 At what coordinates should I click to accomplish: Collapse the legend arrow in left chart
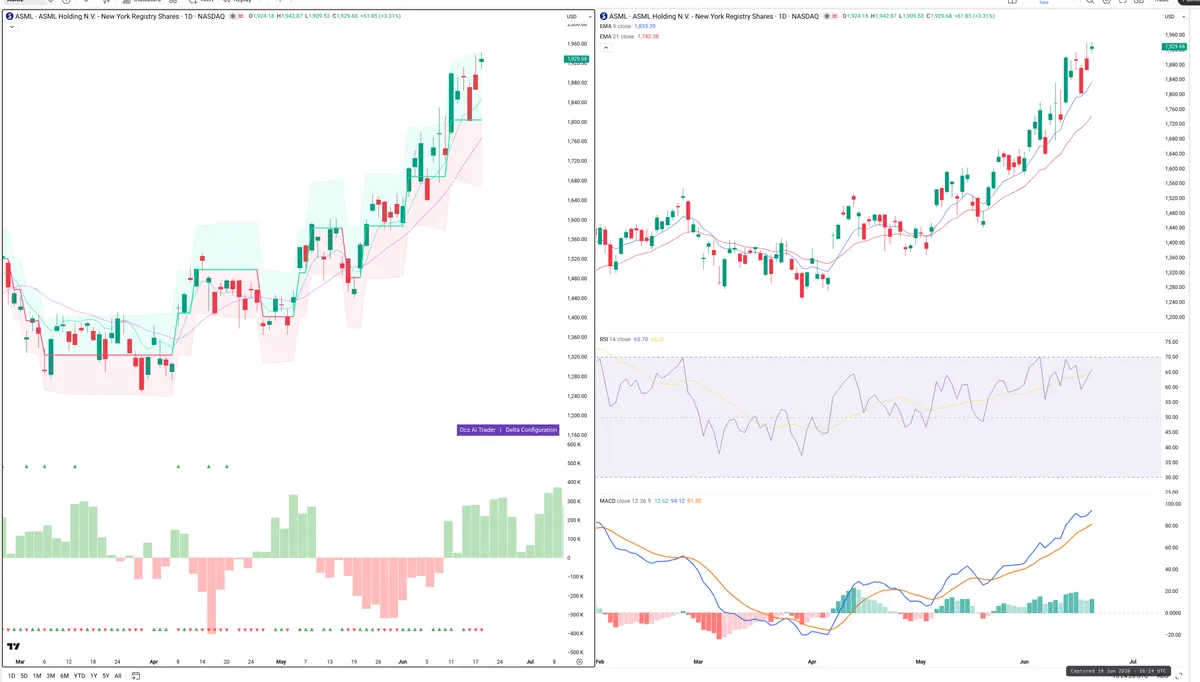click(x=10, y=27)
